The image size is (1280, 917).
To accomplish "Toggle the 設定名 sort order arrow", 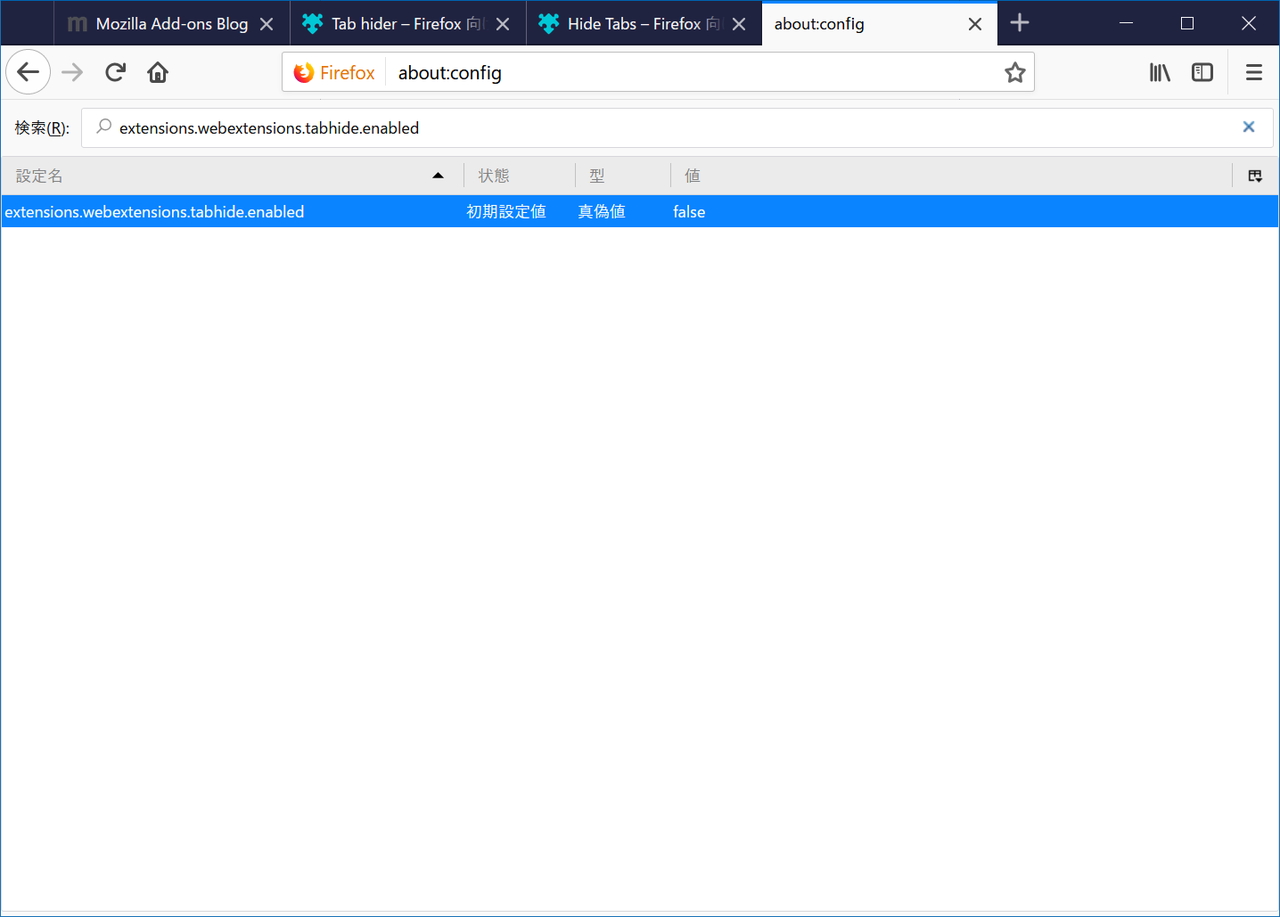I will coord(437,174).
